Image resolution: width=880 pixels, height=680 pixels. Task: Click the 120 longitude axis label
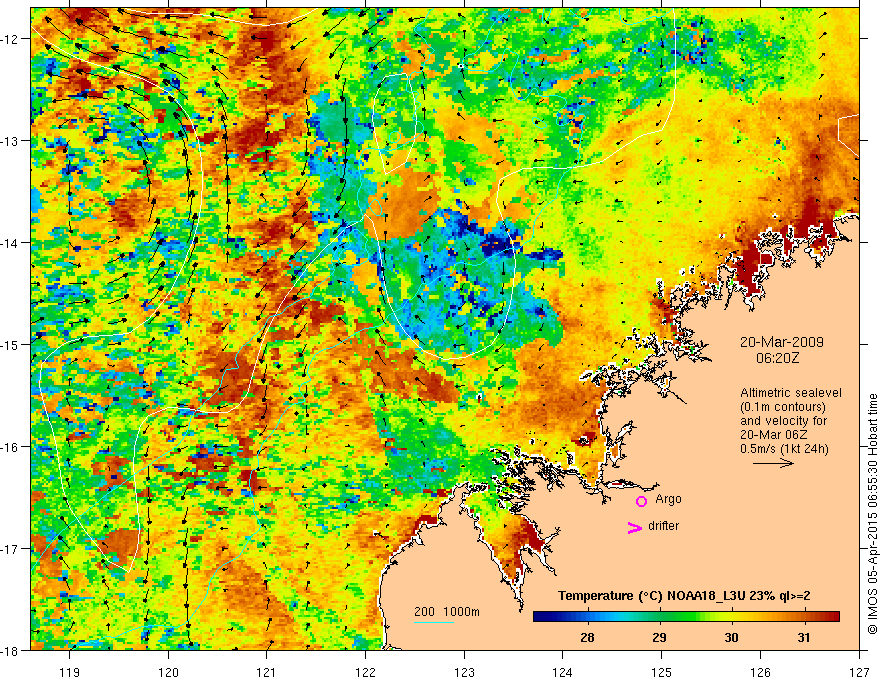(x=168, y=672)
